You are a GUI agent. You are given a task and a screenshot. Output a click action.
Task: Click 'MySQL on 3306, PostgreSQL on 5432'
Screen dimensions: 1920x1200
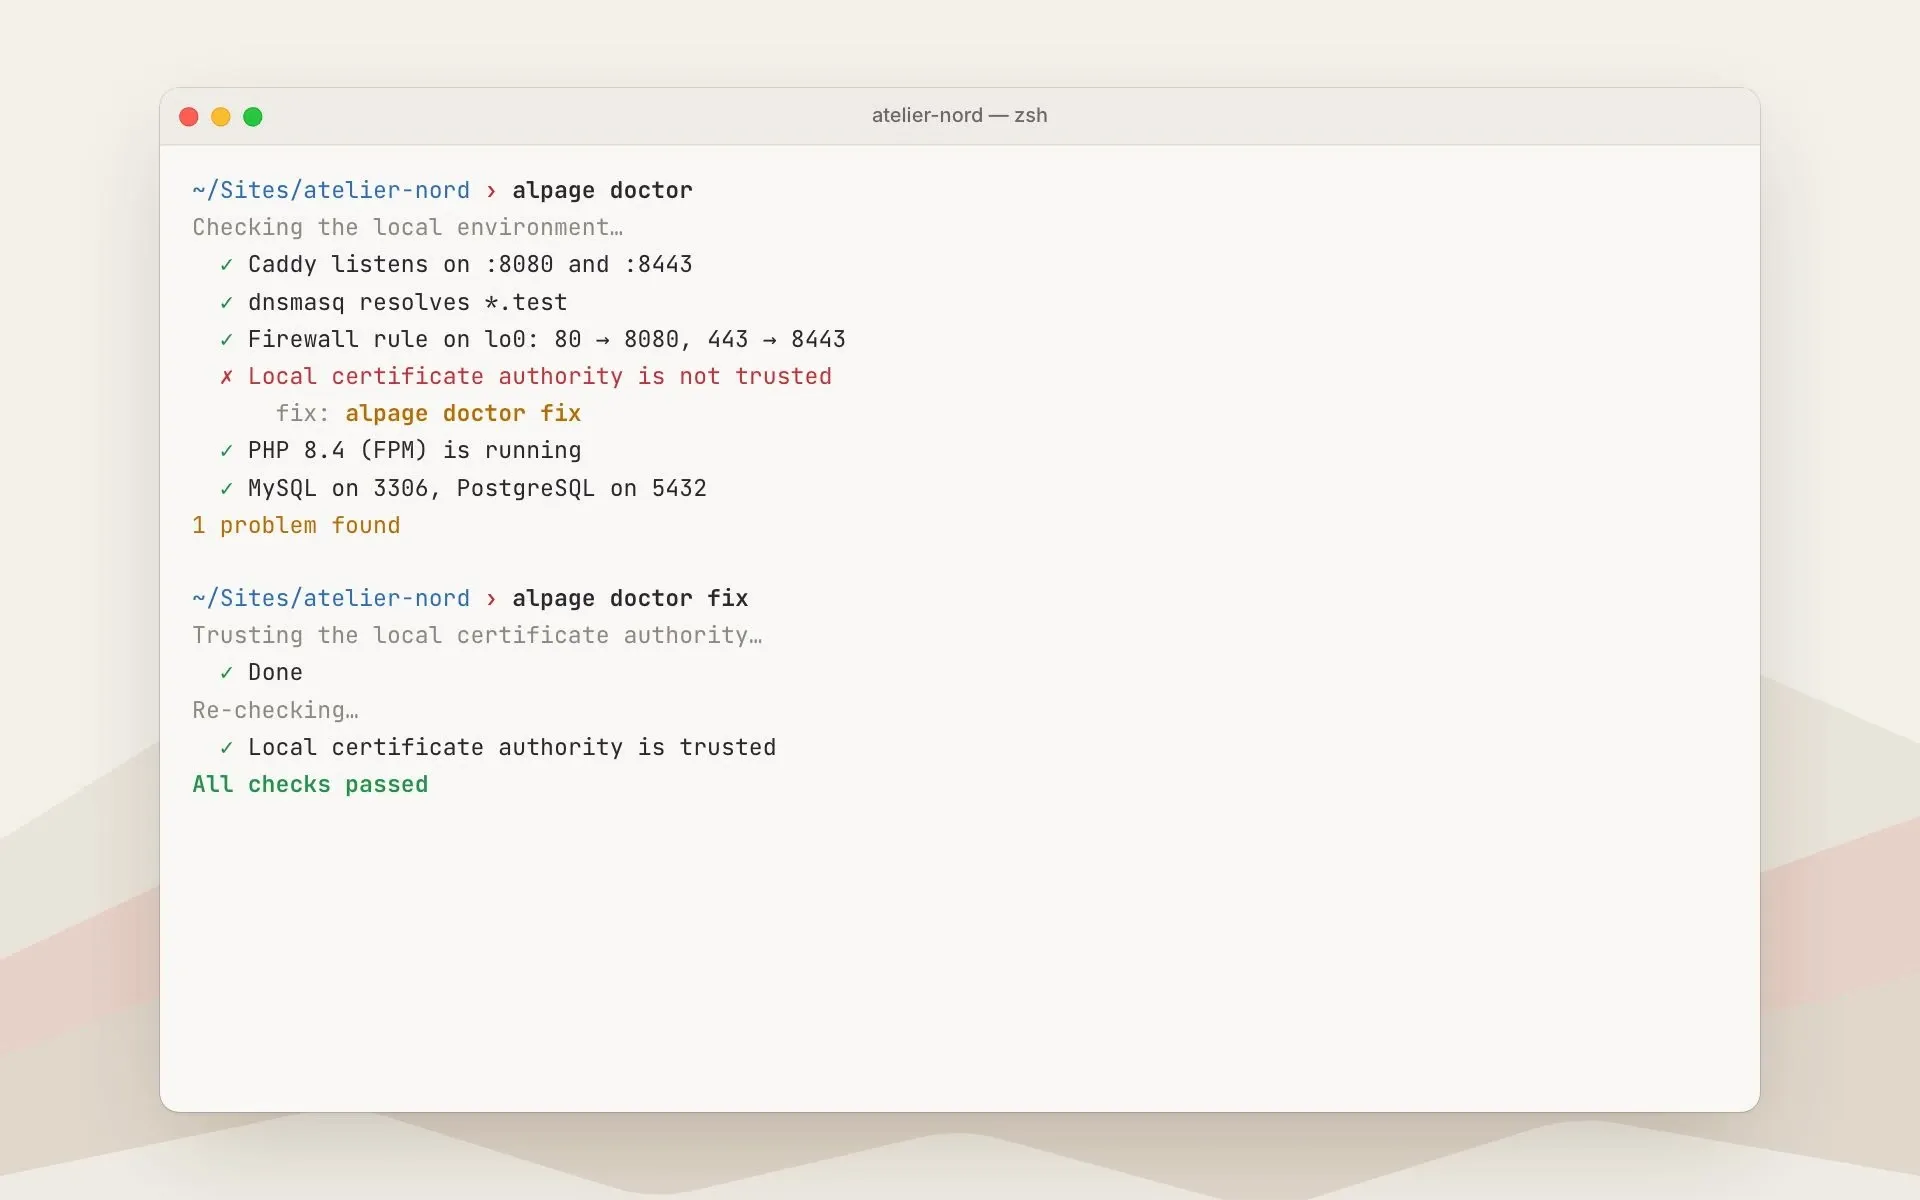pos(477,488)
